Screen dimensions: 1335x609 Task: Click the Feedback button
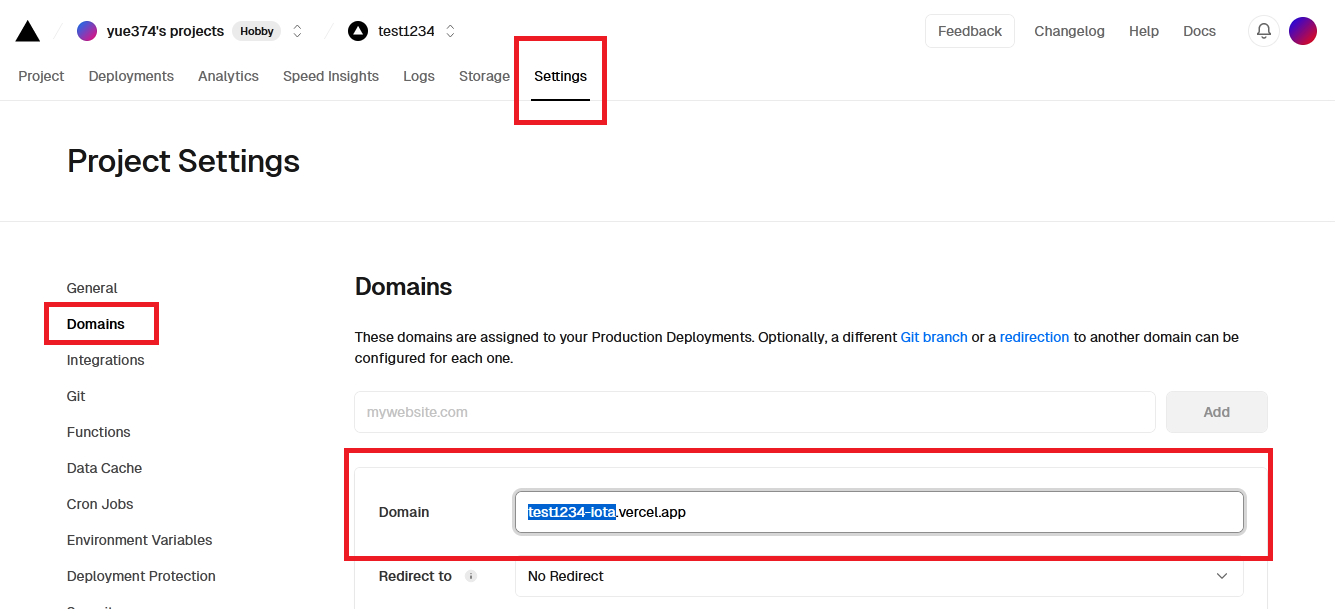[x=970, y=31]
